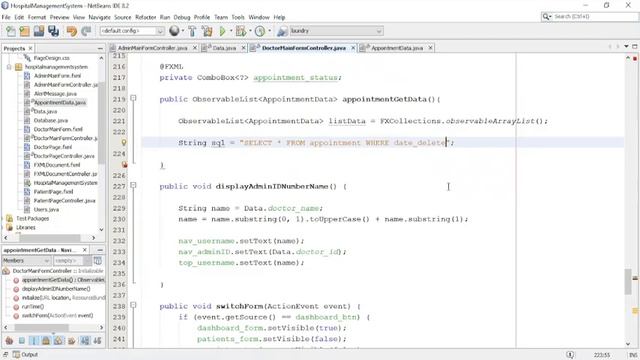Image resolution: width=640 pixels, height=360 pixels.
Task: Minimize the Navigator panel
Action: coord(100,249)
